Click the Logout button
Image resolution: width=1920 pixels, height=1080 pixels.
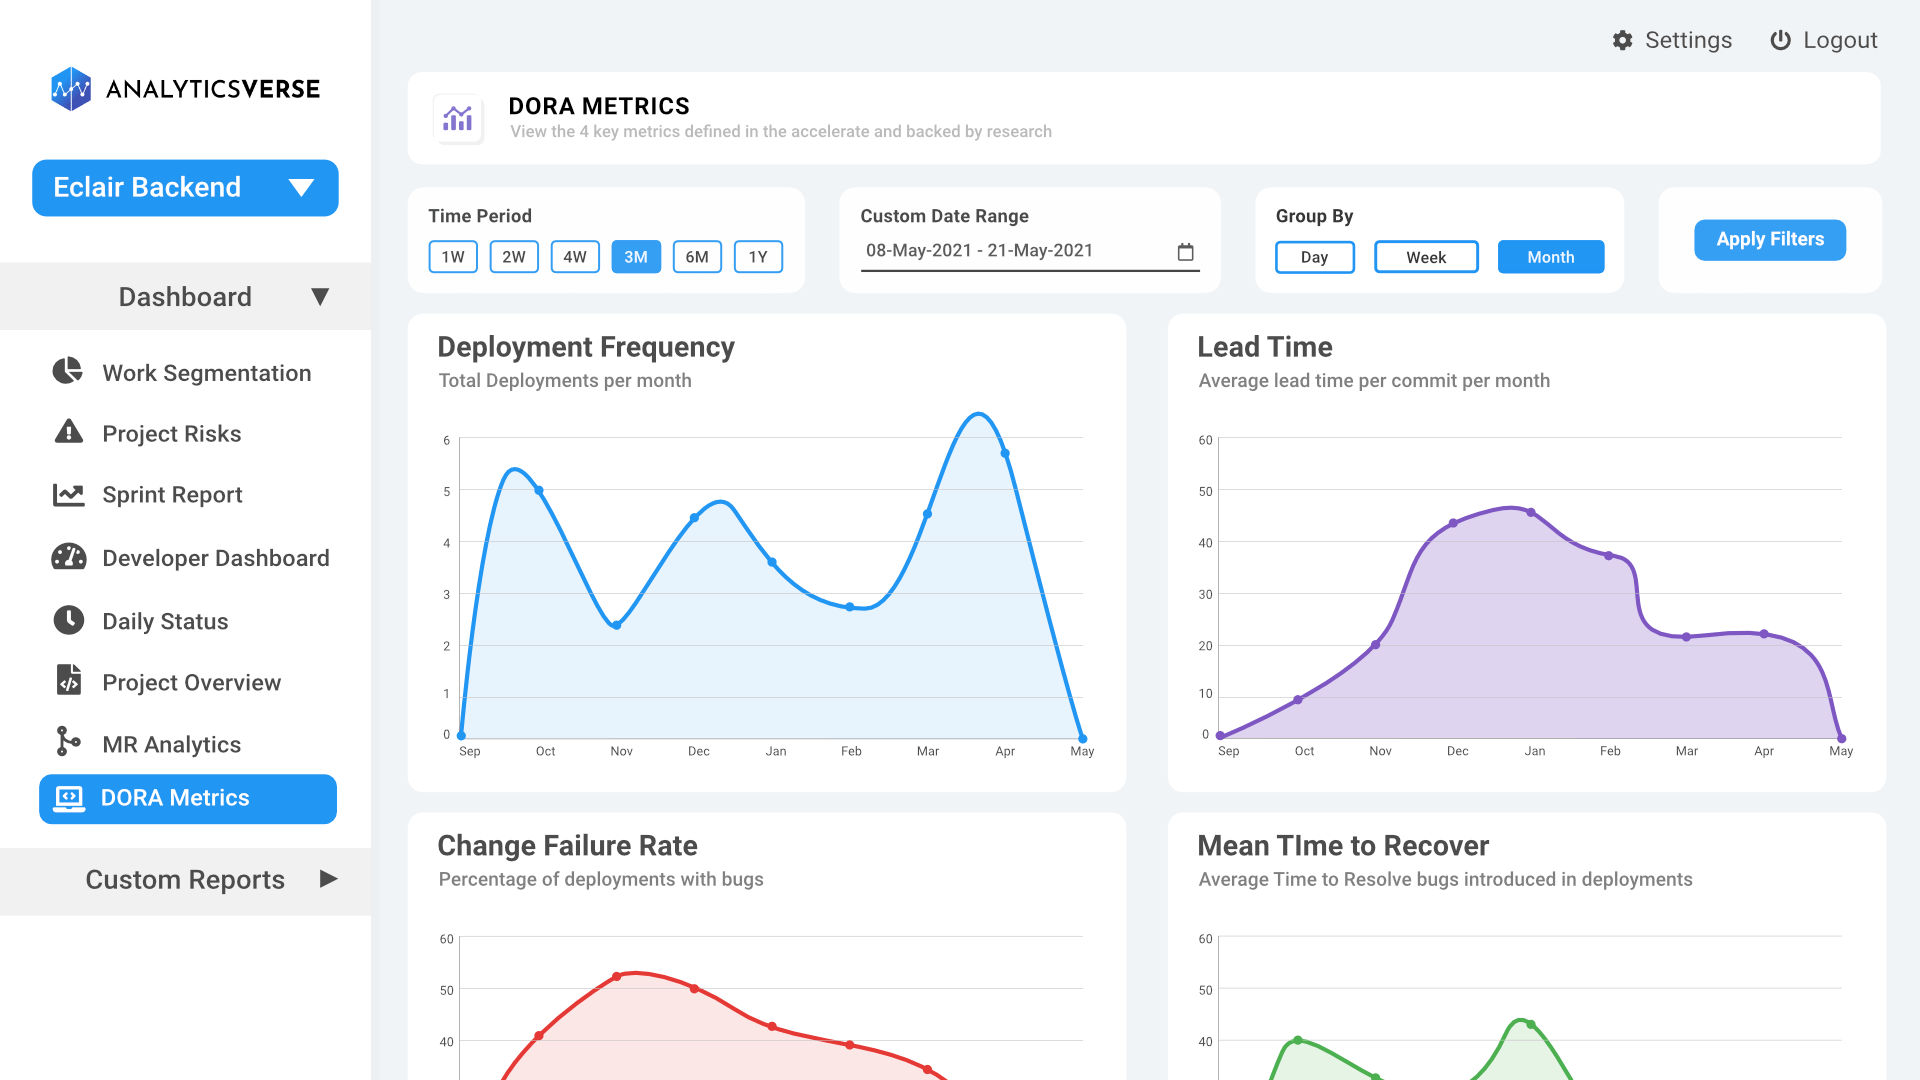pyautogui.click(x=1823, y=40)
